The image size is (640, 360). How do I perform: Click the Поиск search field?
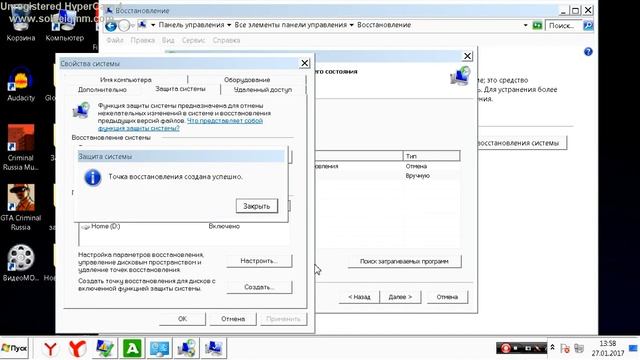tap(564, 25)
